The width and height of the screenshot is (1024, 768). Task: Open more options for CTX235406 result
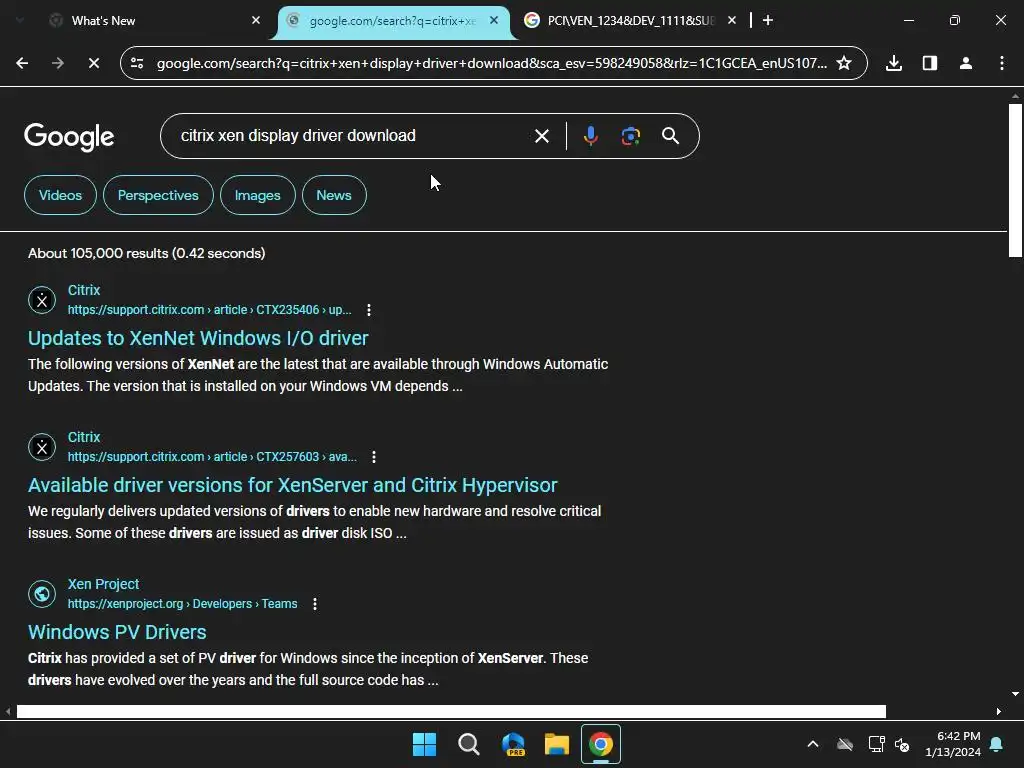pyautogui.click(x=369, y=310)
